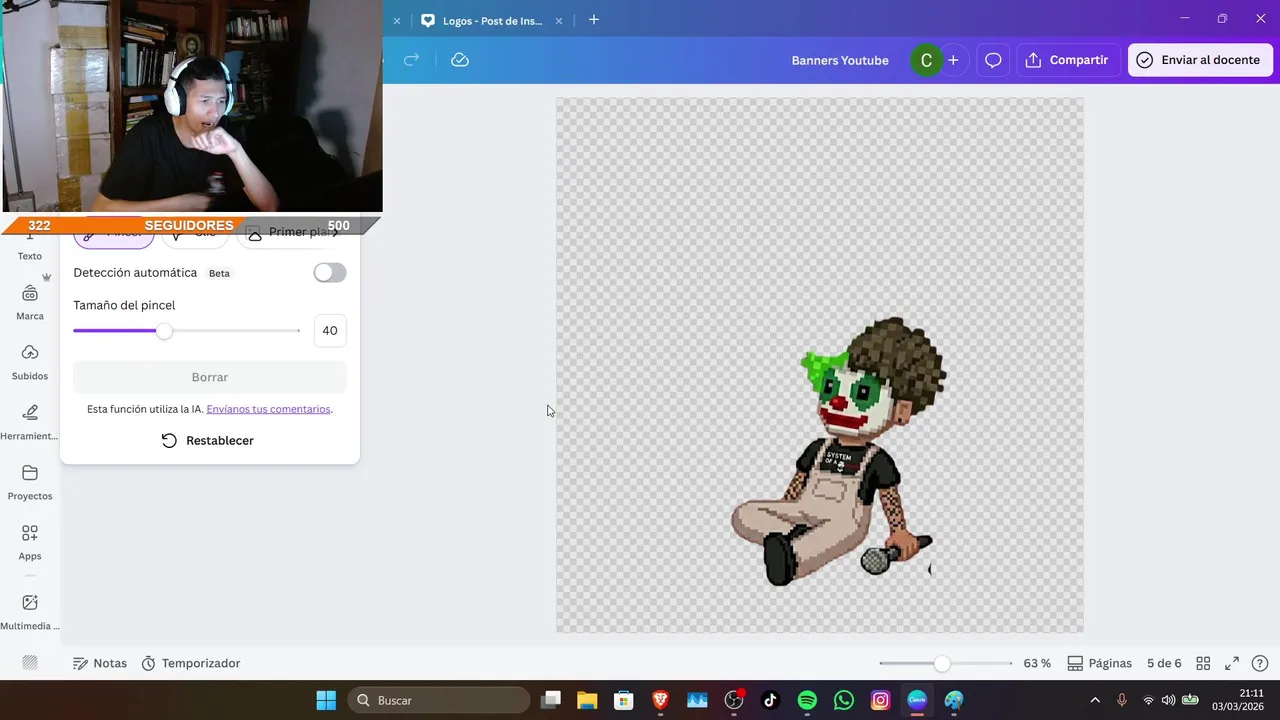
Task: Open TikTok from the taskbar
Action: tap(770, 700)
